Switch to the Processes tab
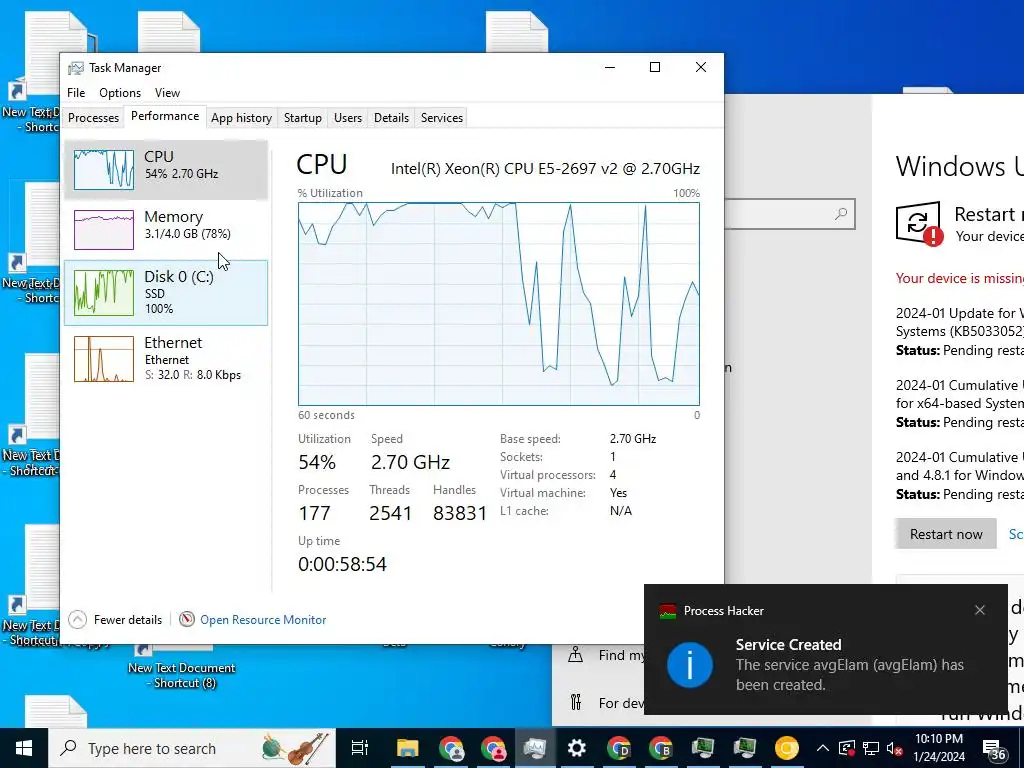 (93, 118)
